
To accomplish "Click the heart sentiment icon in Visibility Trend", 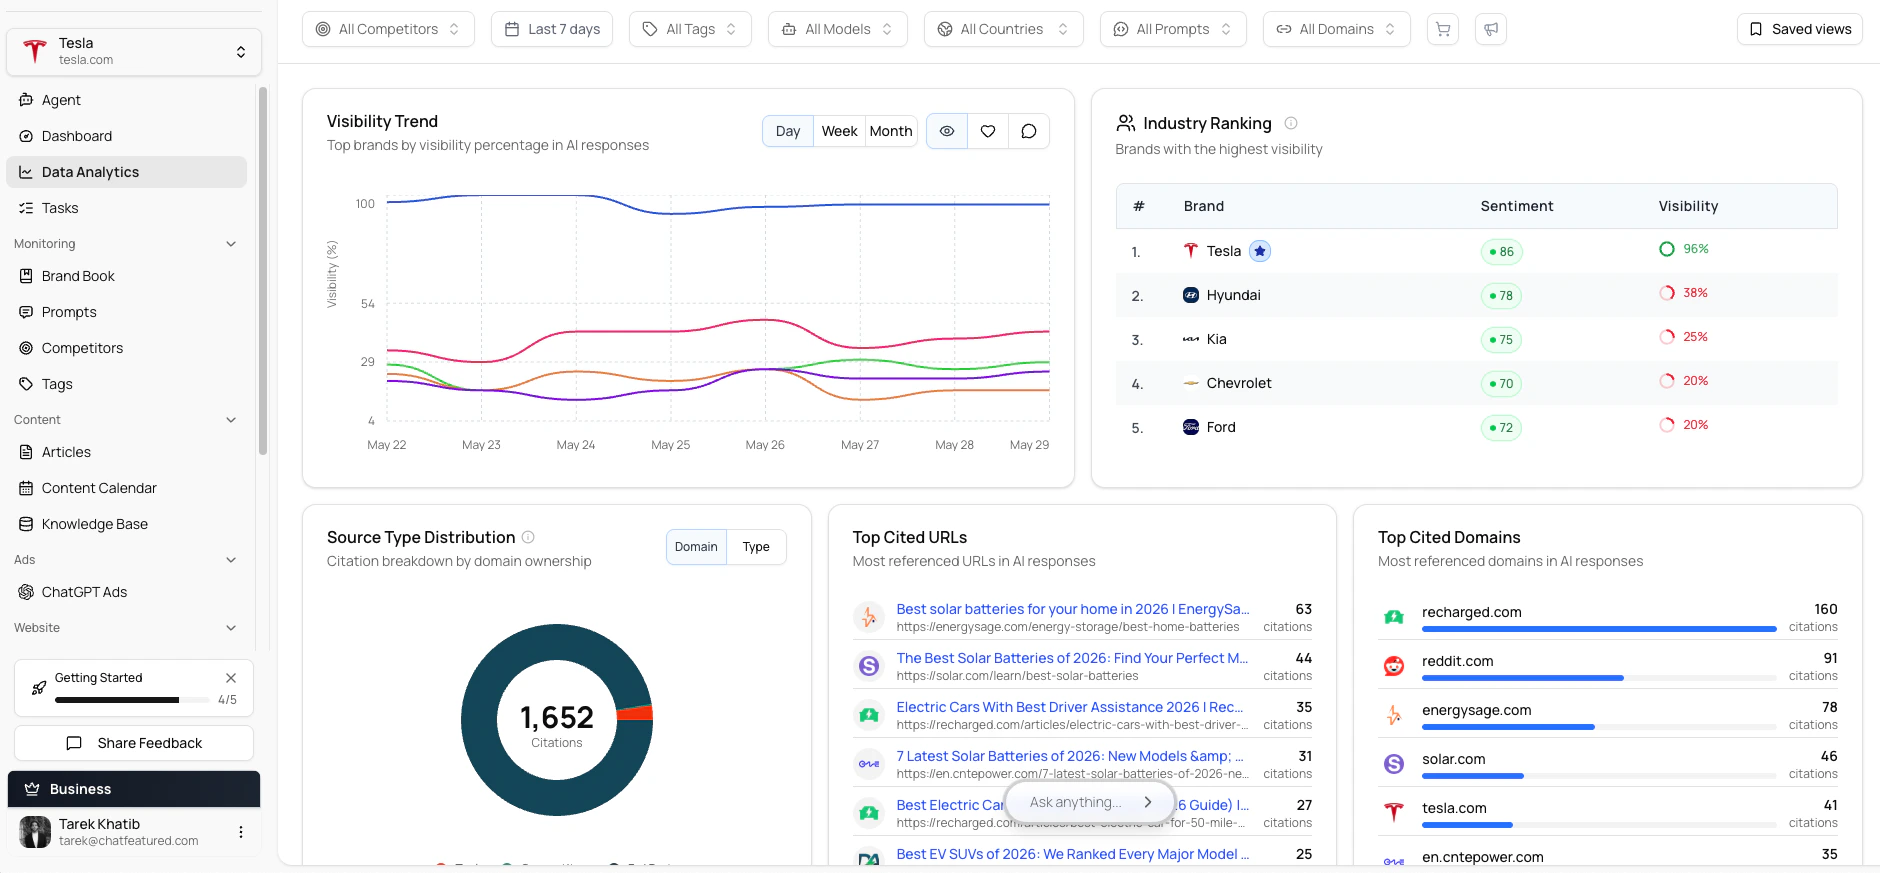I will tap(988, 131).
